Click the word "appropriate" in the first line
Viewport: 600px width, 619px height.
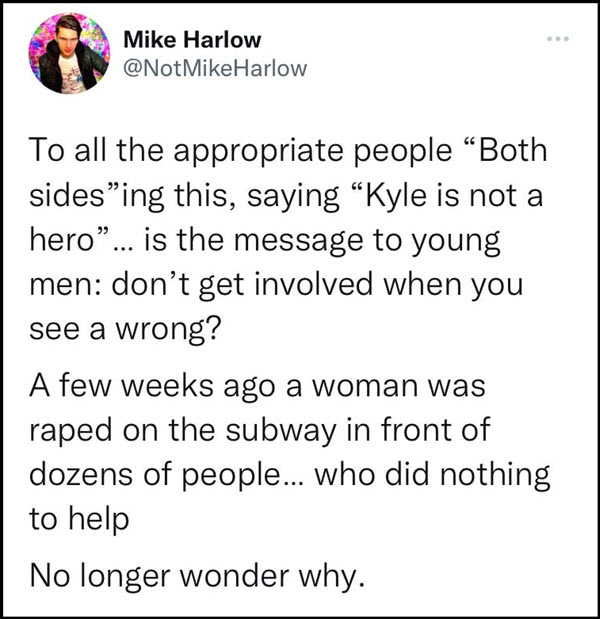(258, 152)
